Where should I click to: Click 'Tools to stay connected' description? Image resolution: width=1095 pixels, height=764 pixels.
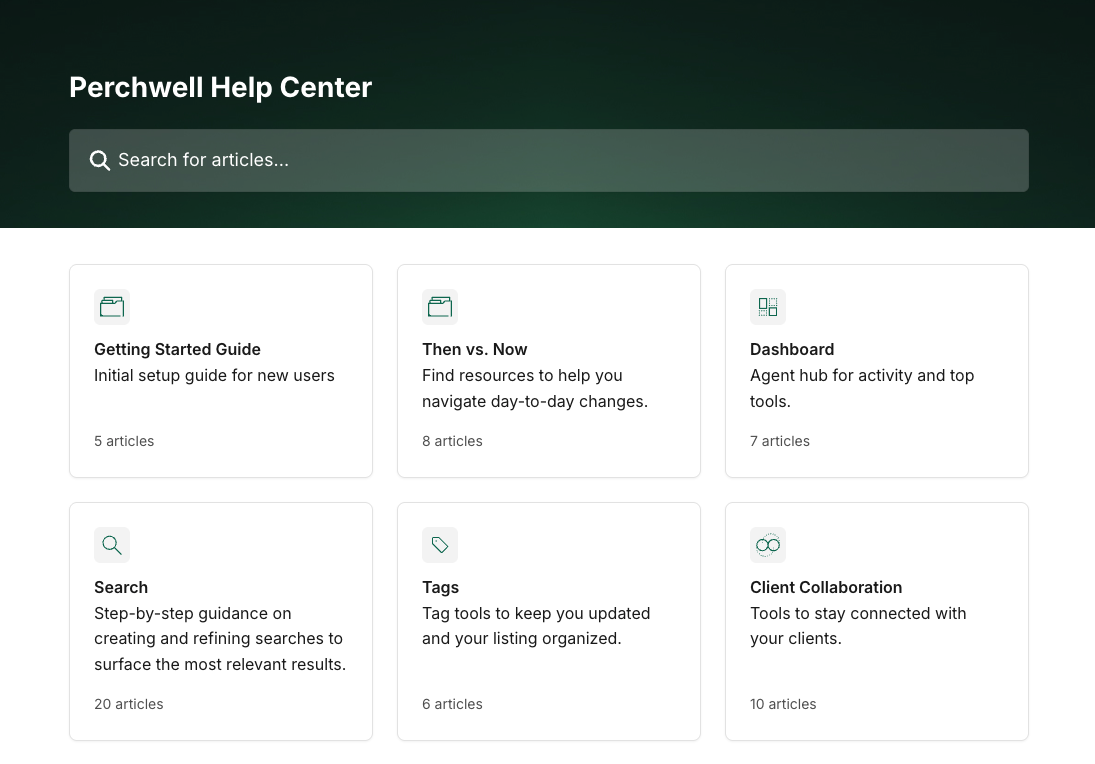(858, 626)
